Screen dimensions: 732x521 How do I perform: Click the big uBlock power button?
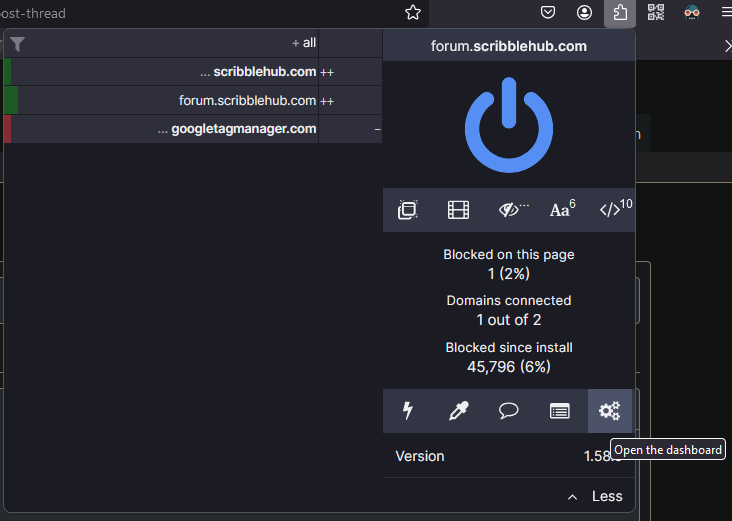pos(508,123)
